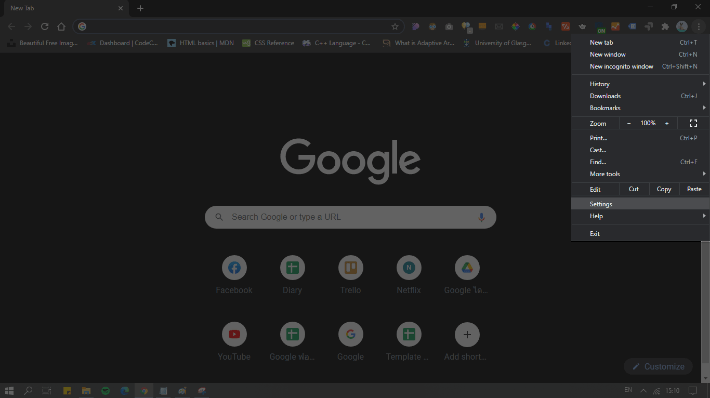Open the Template shortcut
Viewport: 710px width, 398px height.
point(408,341)
